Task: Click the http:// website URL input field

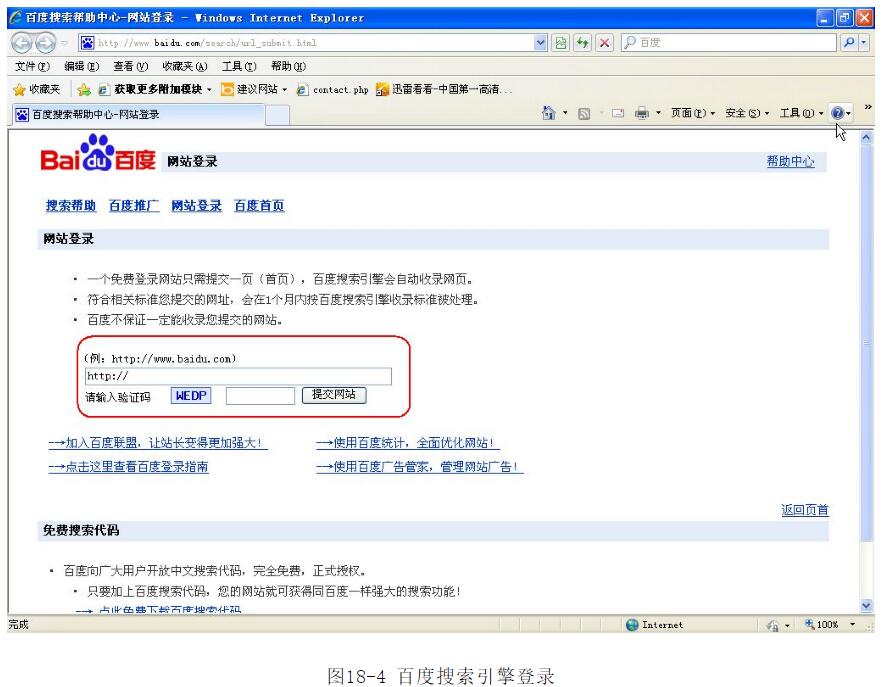Action: [x=238, y=376]
